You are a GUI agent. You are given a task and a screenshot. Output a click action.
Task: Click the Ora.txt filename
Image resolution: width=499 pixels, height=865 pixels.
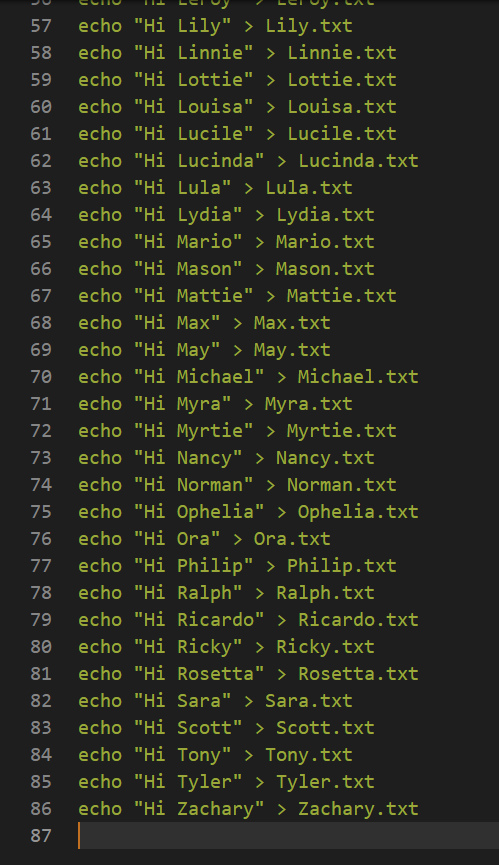[292, 539]
